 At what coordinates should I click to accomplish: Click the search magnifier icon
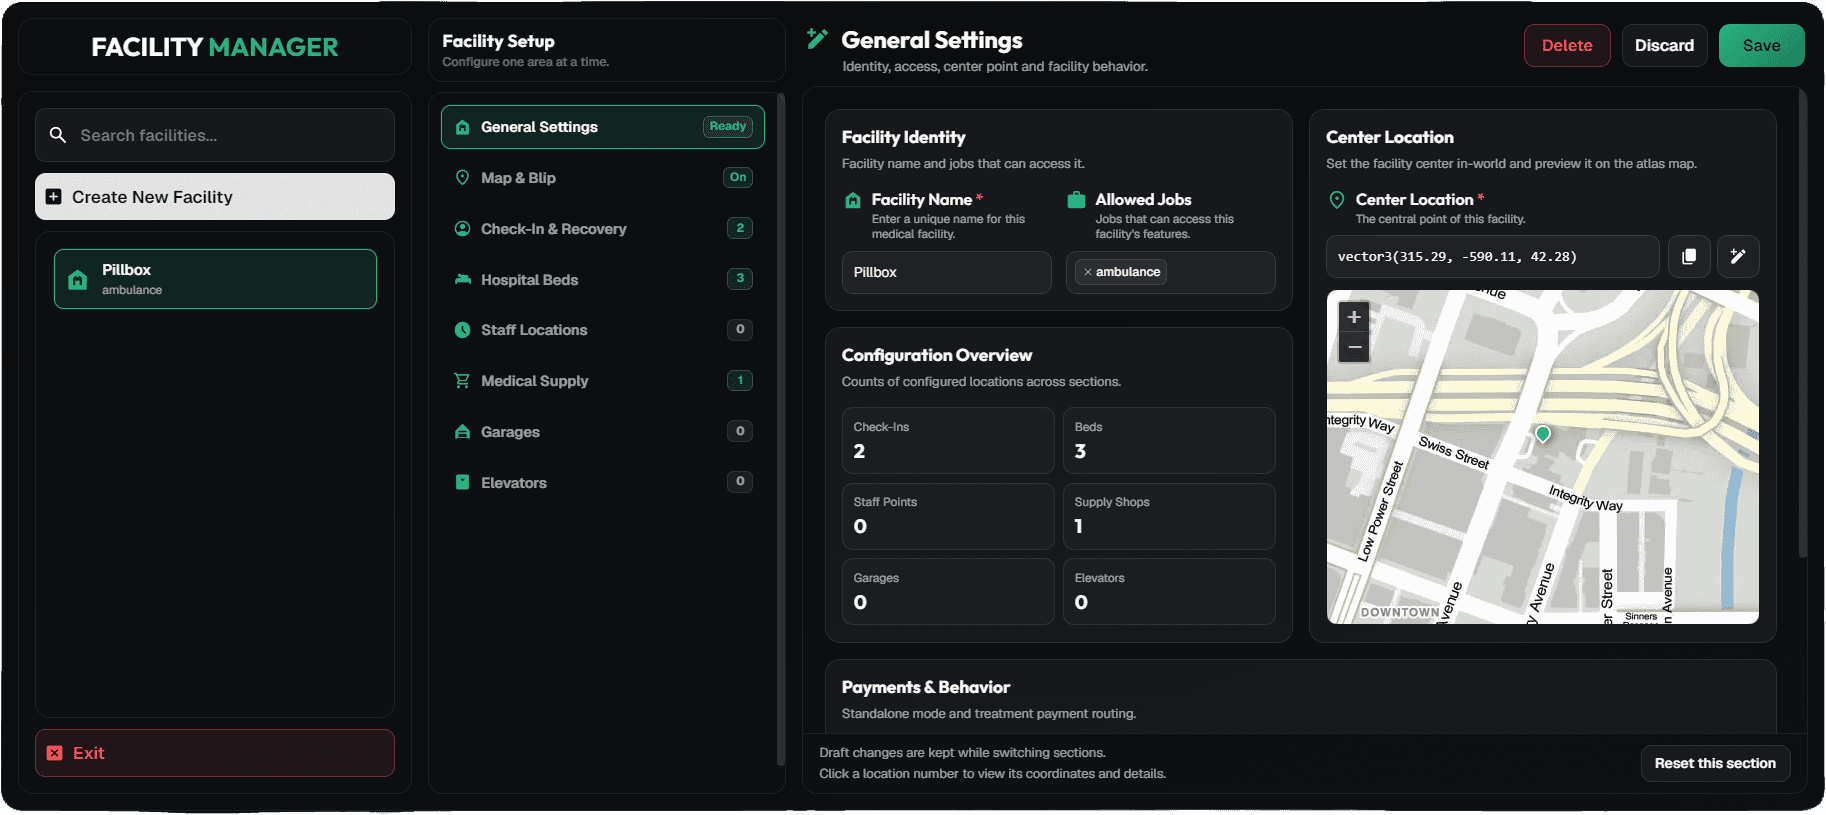pos(58,135)
